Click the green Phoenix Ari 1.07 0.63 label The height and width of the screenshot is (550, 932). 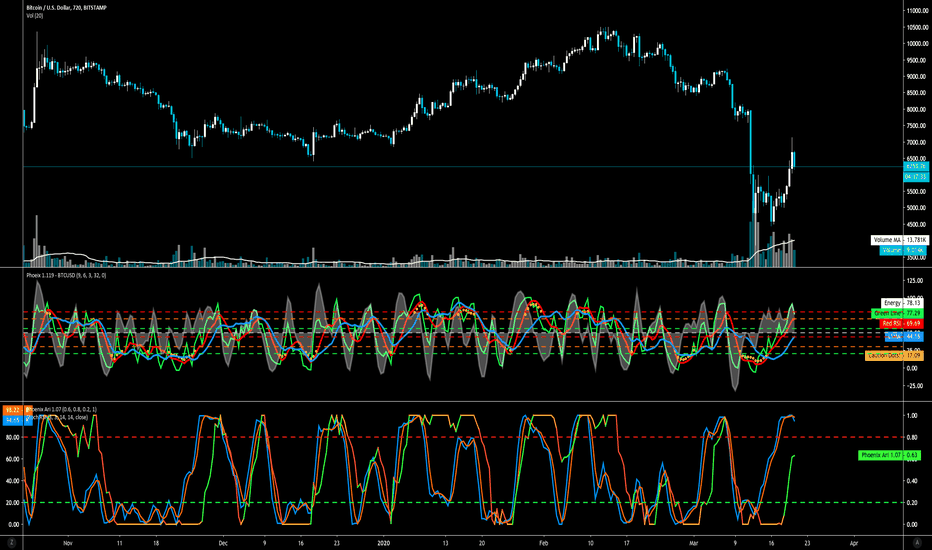(890, 455)
